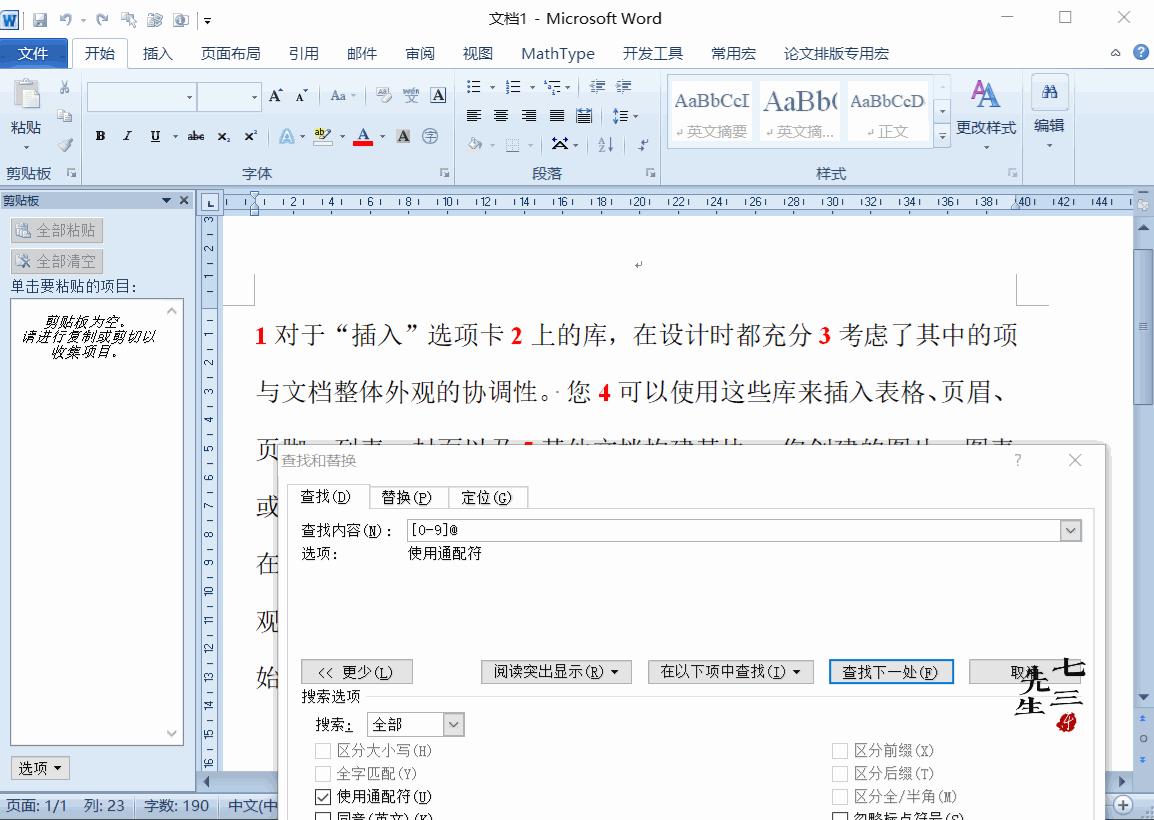1154x820 pixels.
Task: Open the 选项 dropdown in clipboard pane
Action: (39, 768)
